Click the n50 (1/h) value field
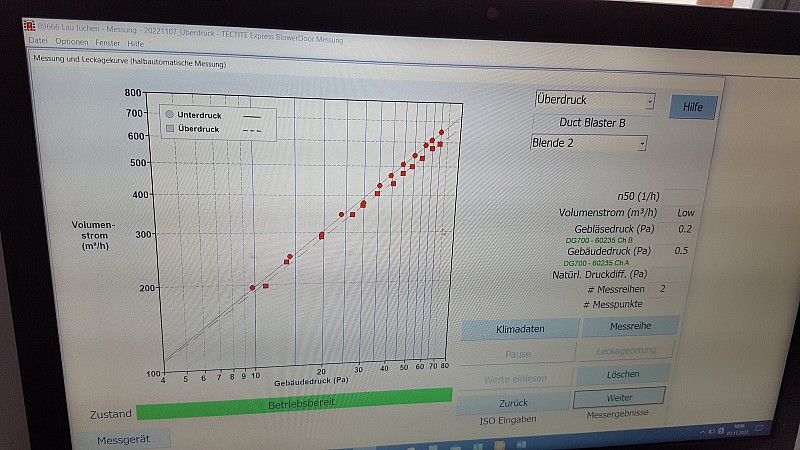The image size is (800, 450). click(681, 197)
